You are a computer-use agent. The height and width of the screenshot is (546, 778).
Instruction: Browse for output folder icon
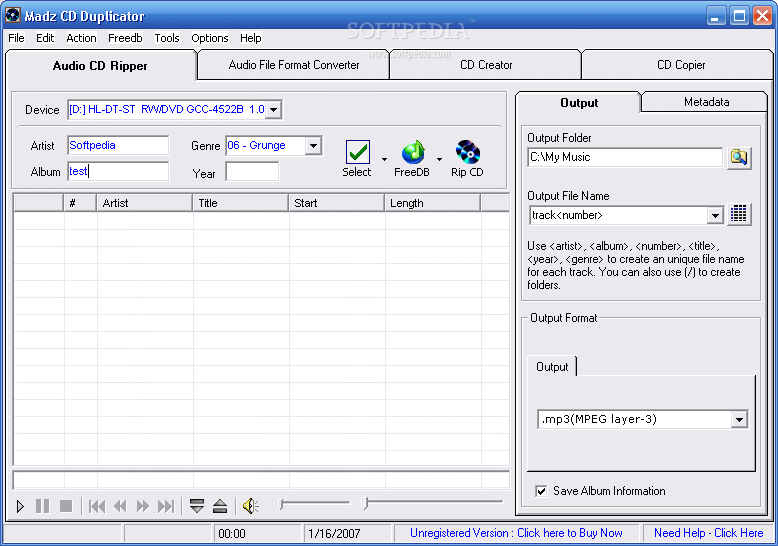739,158
